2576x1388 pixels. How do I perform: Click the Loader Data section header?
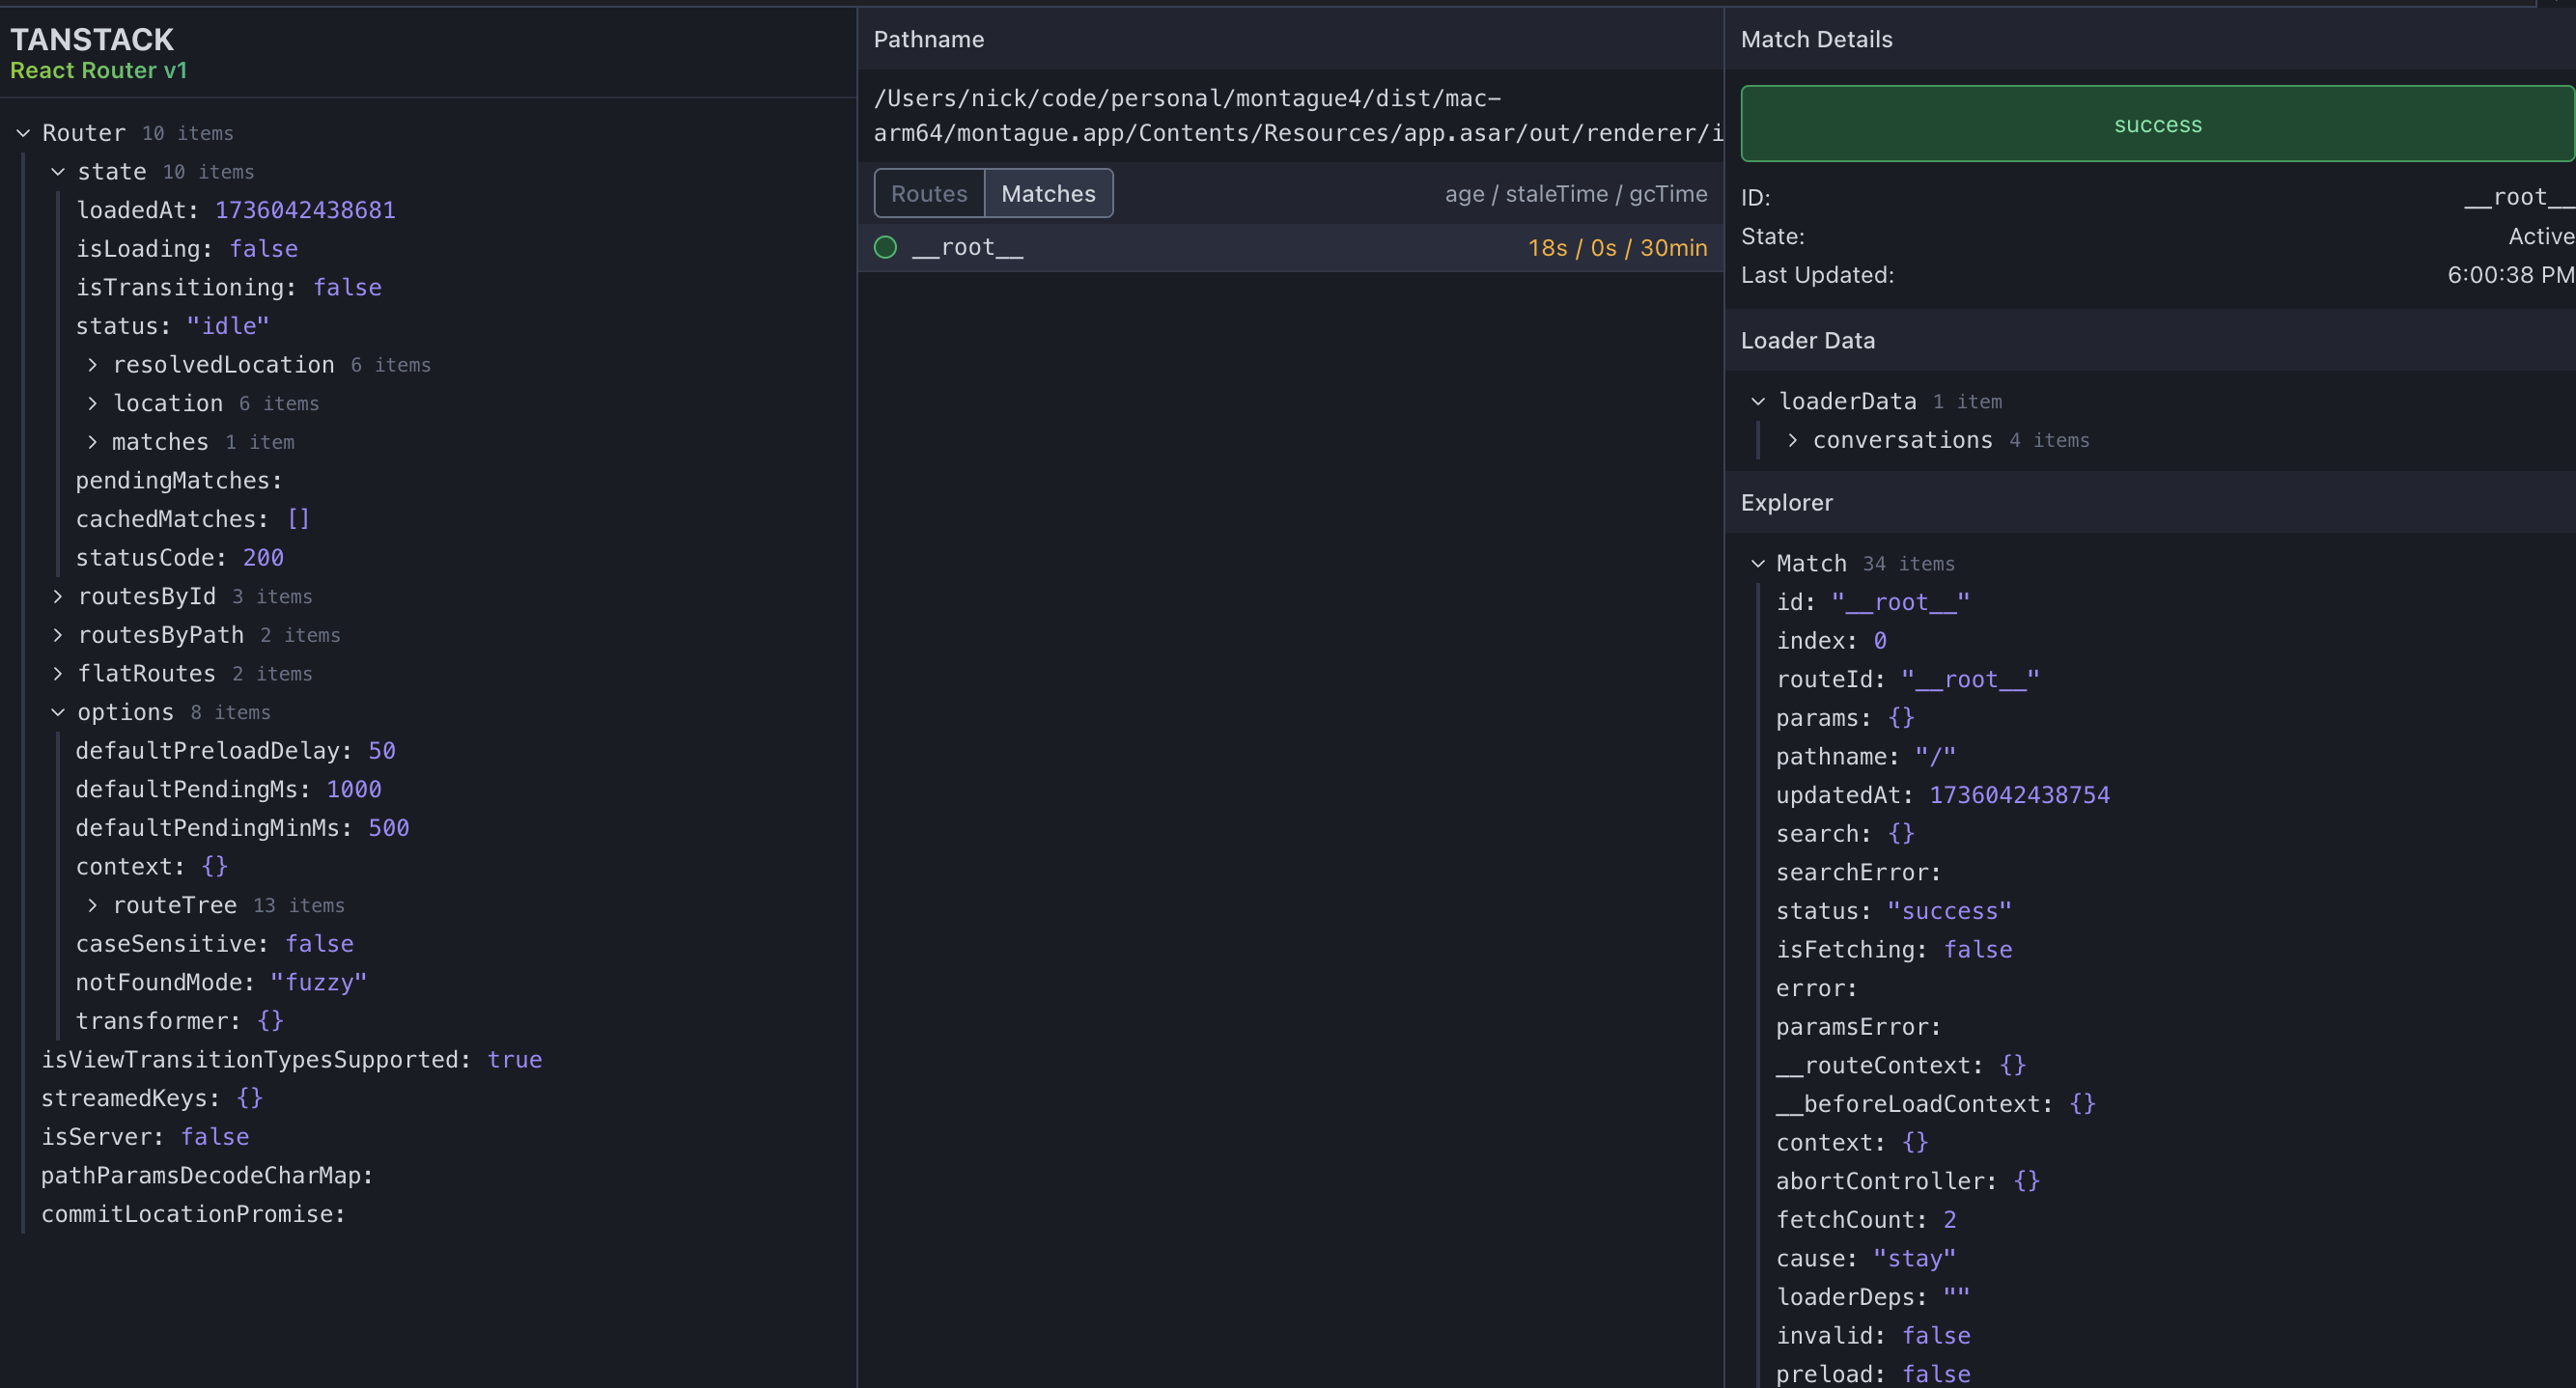(x=1807, y=340)
